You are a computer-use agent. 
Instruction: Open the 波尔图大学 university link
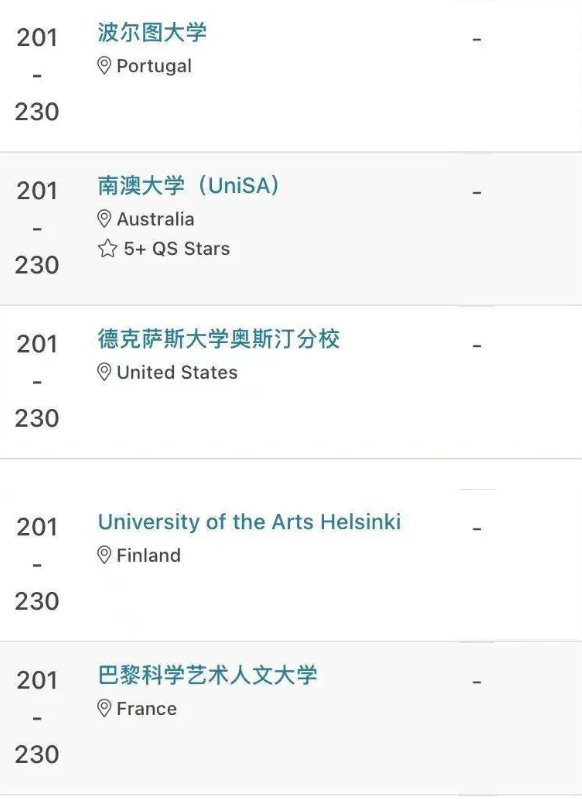tap(152, 33)
